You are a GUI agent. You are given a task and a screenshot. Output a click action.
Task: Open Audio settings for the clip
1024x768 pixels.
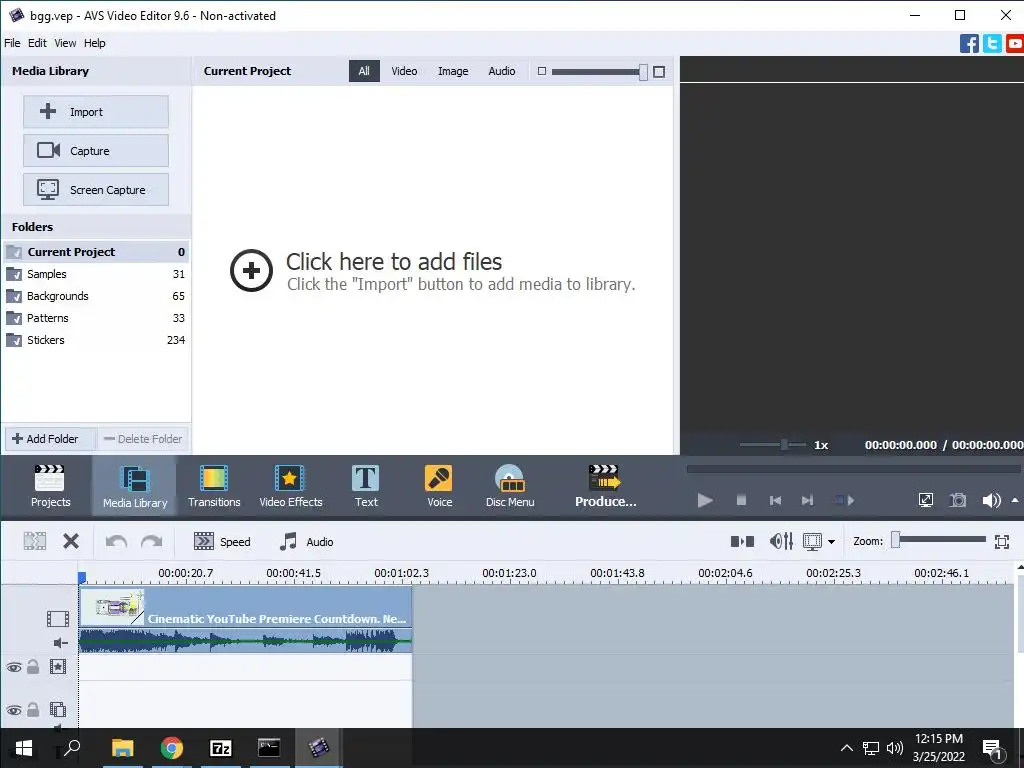coord(306,541)
